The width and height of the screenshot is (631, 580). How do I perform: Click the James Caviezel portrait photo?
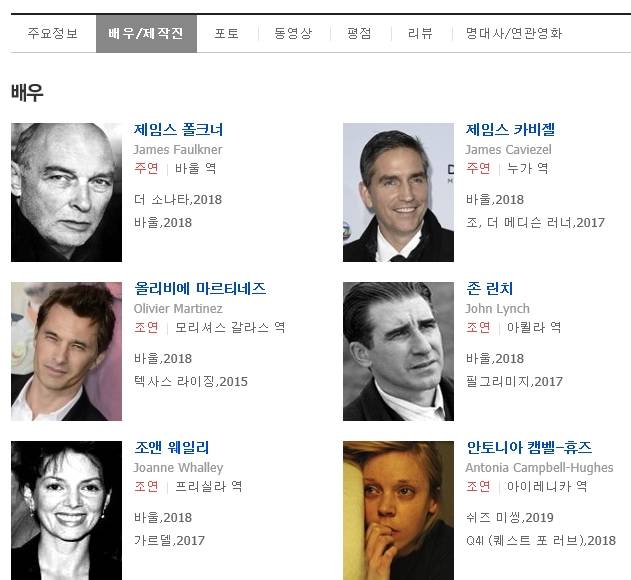398,192
